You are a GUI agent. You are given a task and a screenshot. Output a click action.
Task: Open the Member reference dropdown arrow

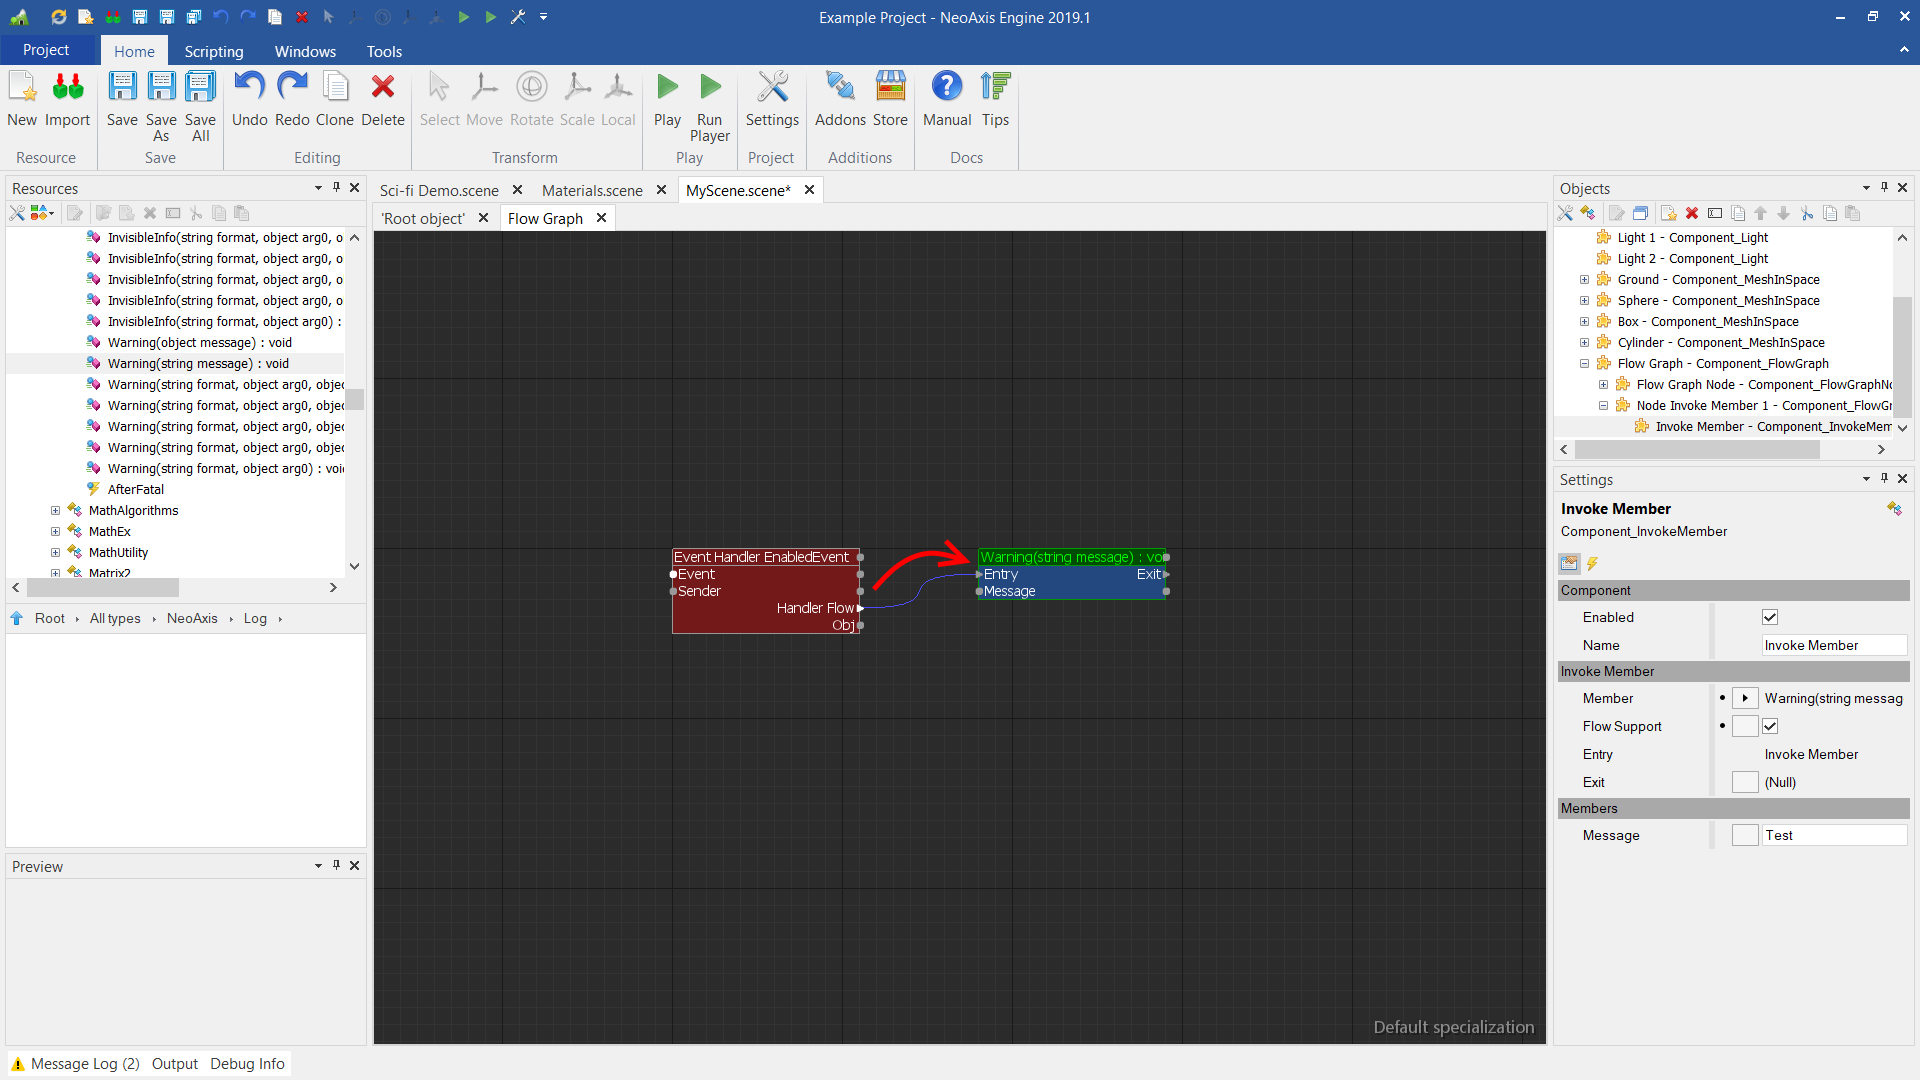click(1745, 698)
